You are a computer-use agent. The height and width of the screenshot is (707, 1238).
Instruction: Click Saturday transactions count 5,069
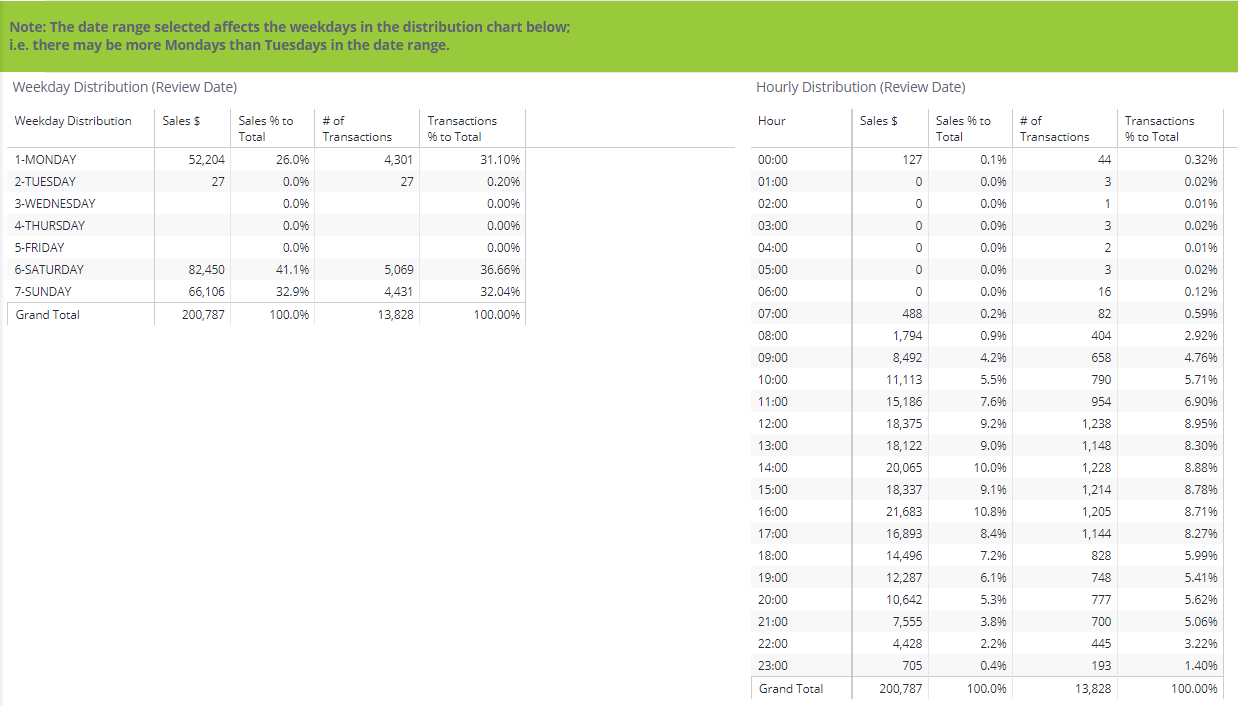397,270
